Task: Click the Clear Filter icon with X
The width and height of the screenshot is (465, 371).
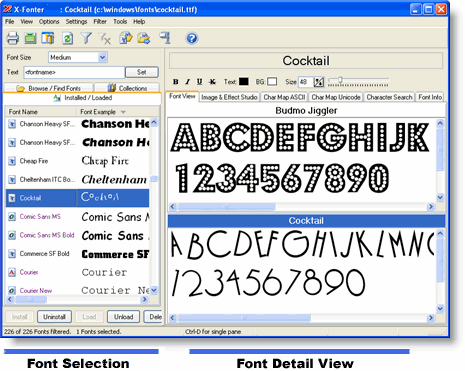Action: click(104, 38)
